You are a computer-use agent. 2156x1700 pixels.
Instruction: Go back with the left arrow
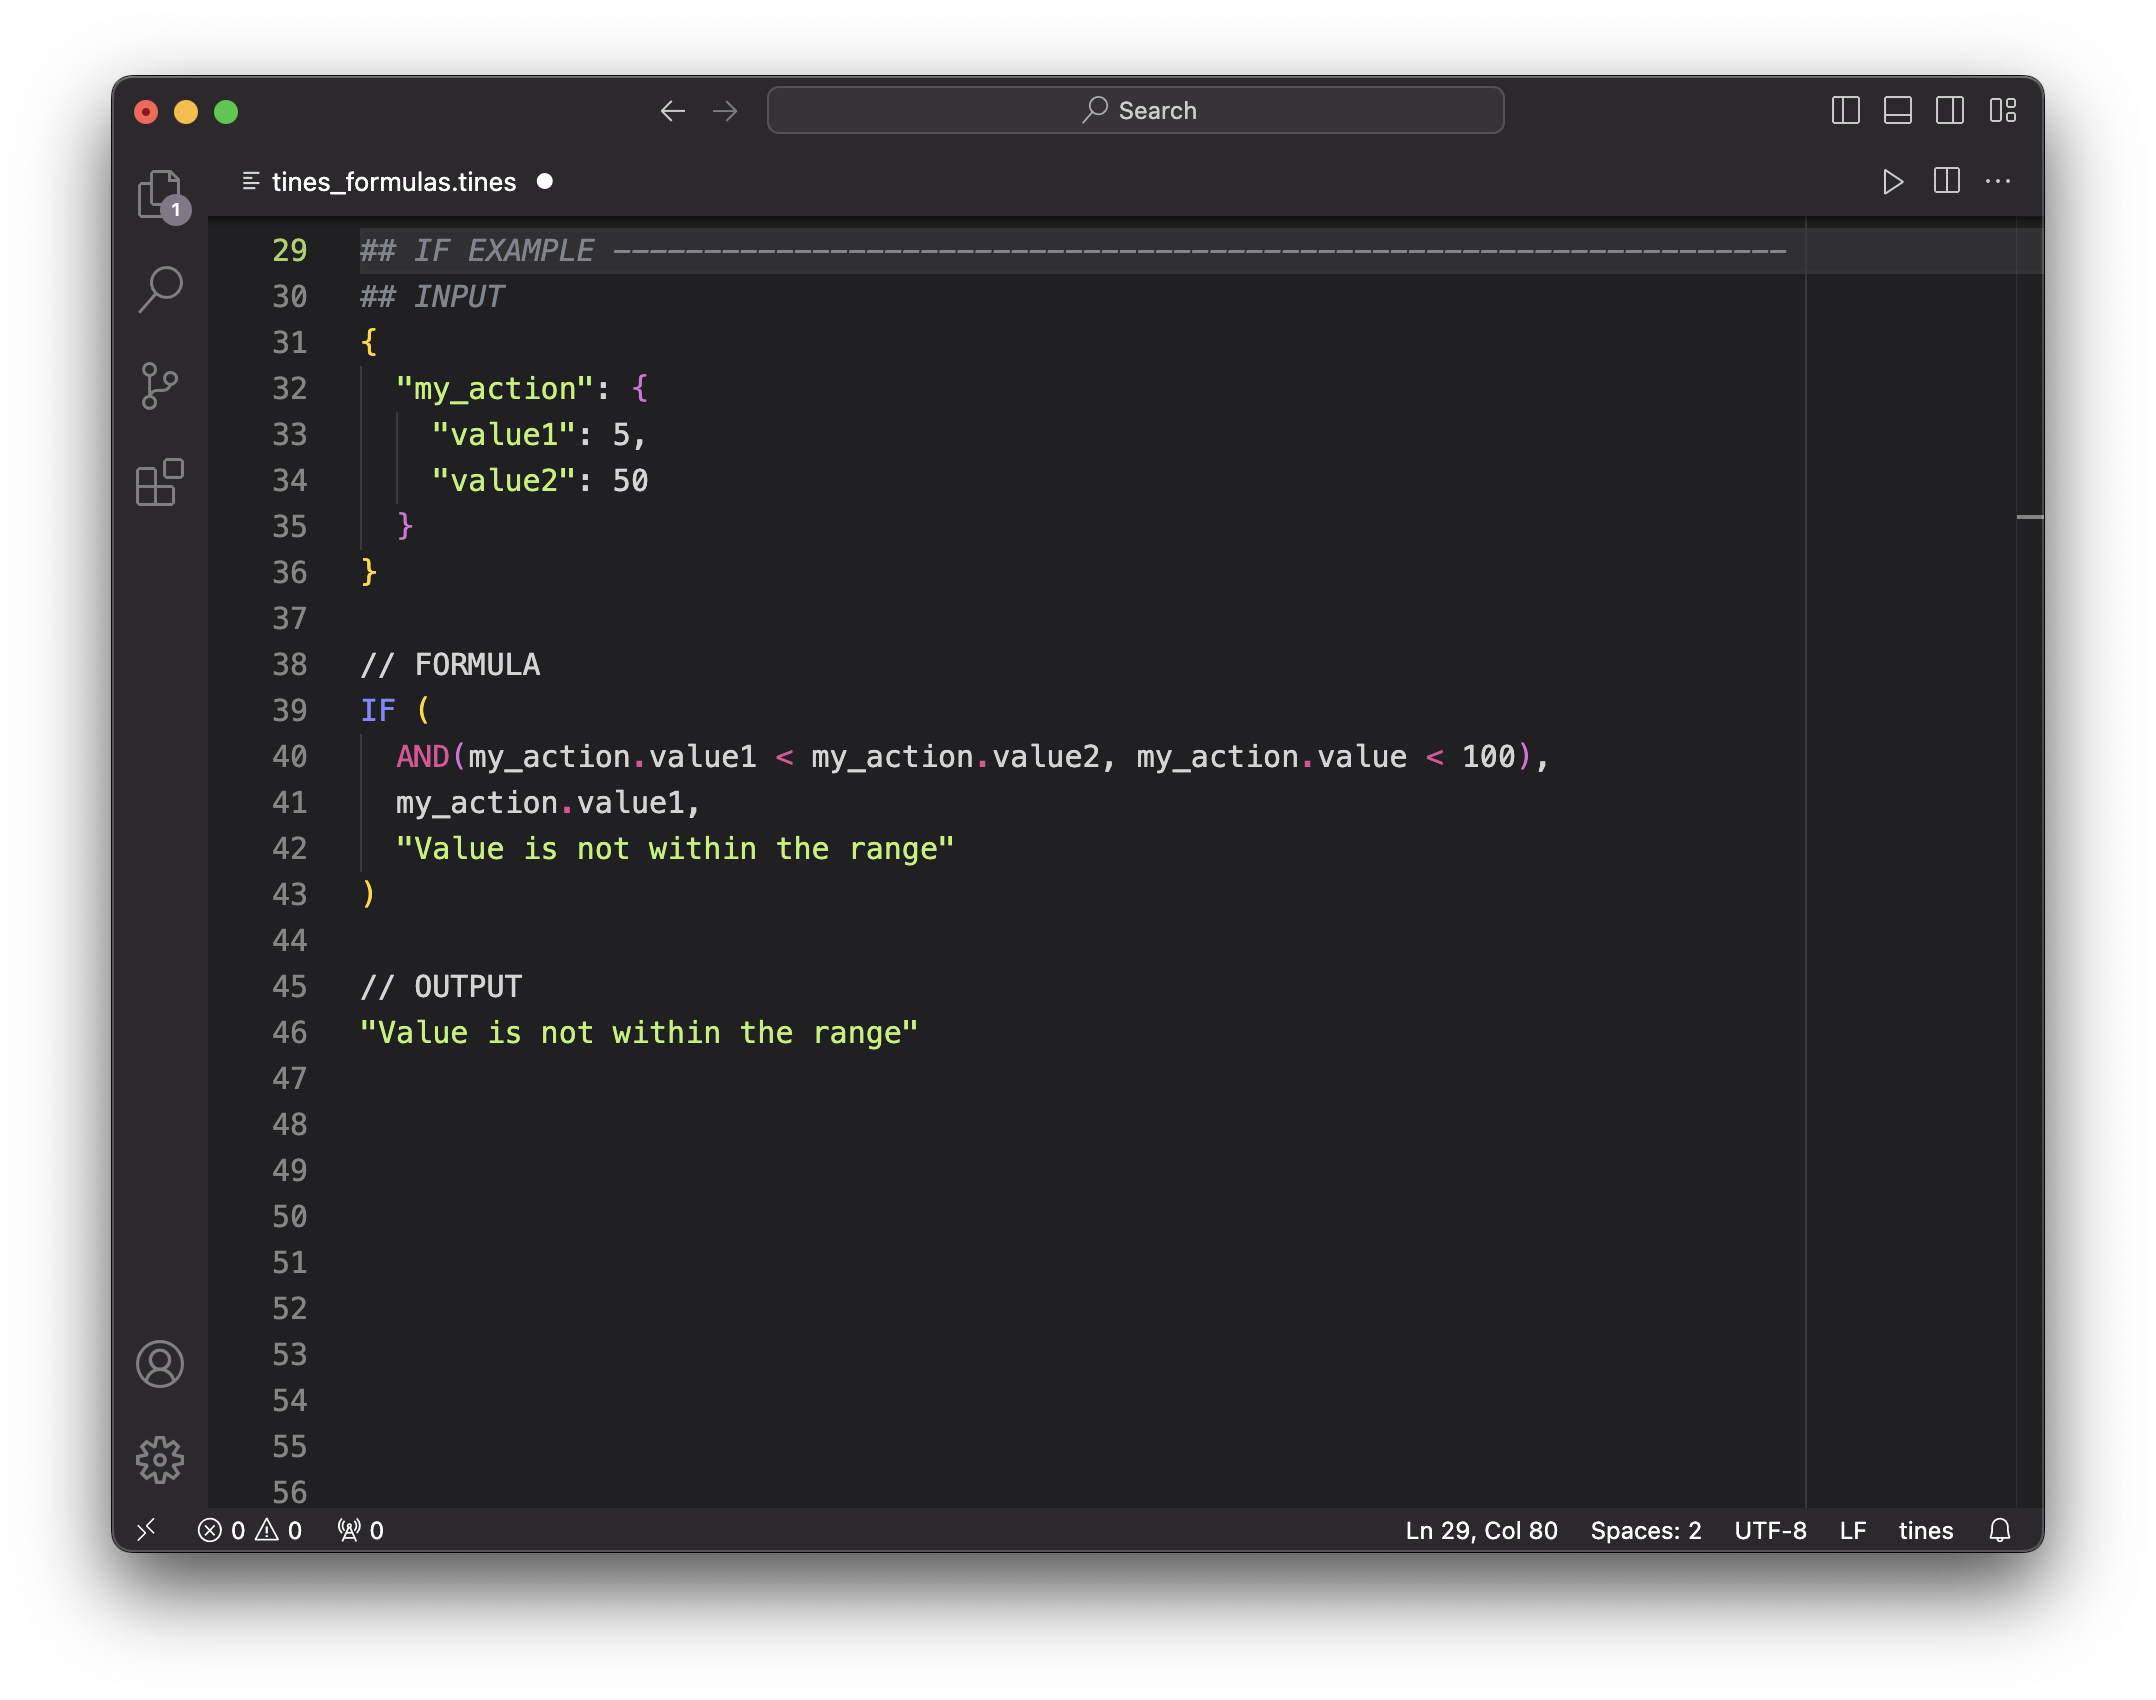tap(673, 111)
